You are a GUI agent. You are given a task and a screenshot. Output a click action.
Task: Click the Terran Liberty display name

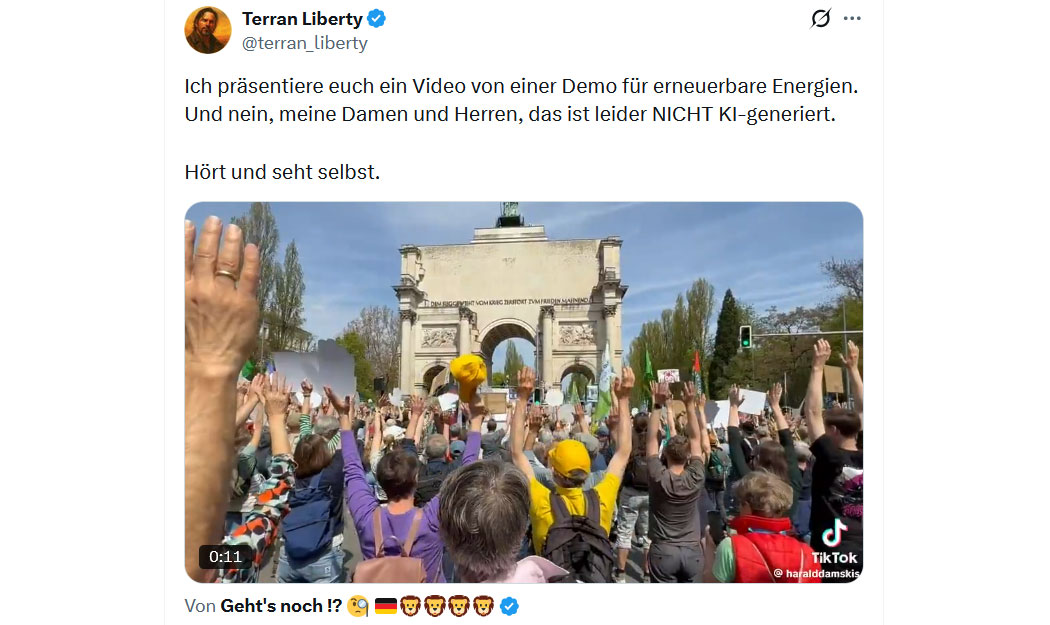coord(302,19)
